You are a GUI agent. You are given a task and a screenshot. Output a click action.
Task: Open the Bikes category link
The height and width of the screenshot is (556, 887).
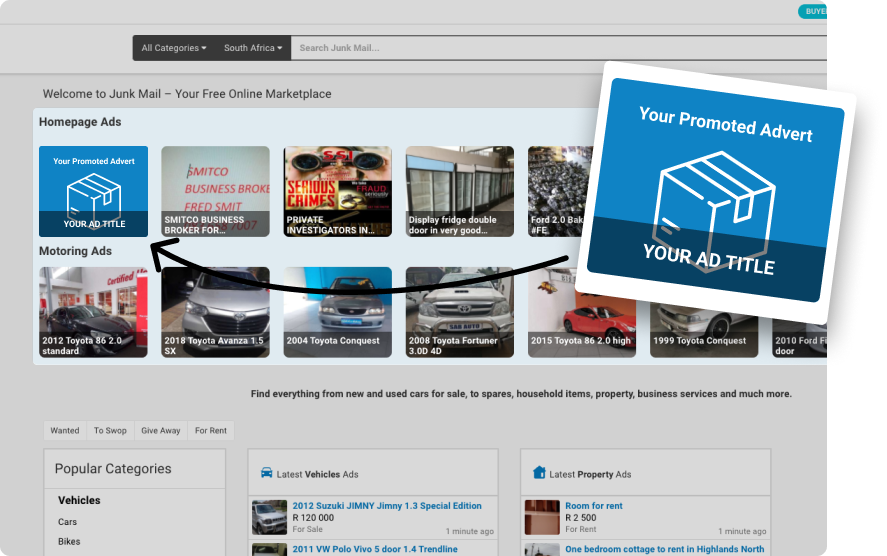(69, 541)
